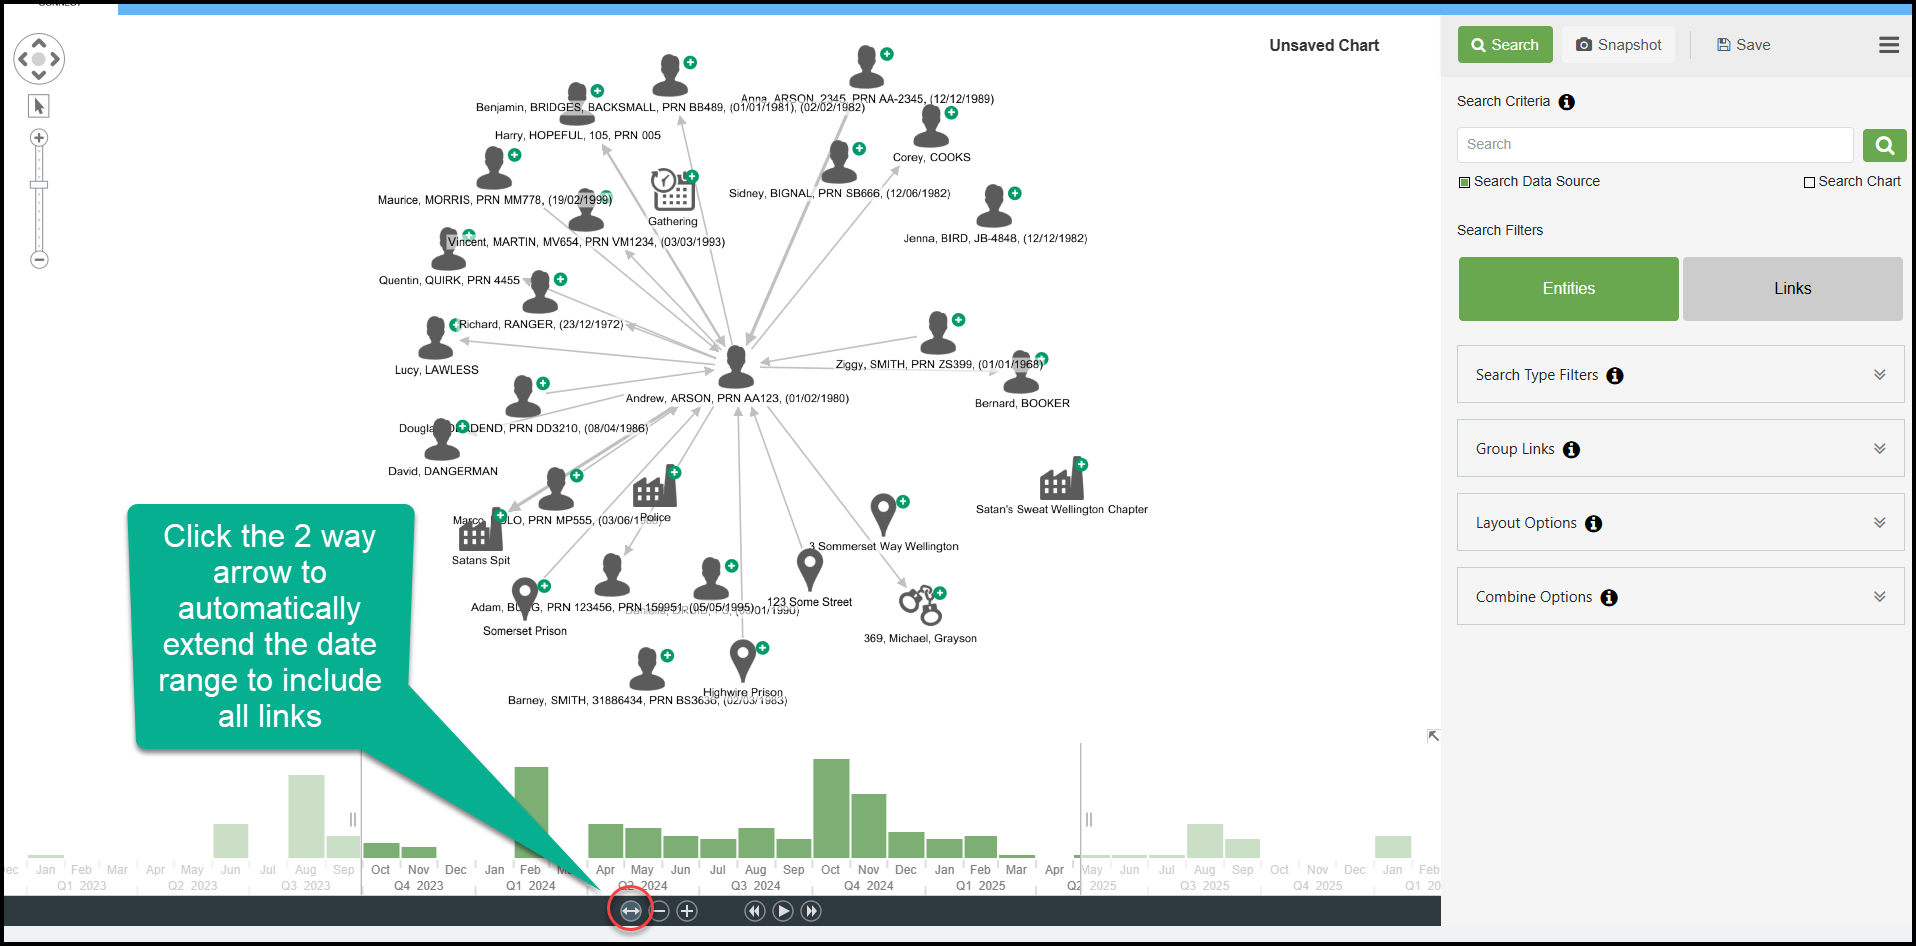Click the handcuffs icon for Michael Grayson

[x=920, y=606]
